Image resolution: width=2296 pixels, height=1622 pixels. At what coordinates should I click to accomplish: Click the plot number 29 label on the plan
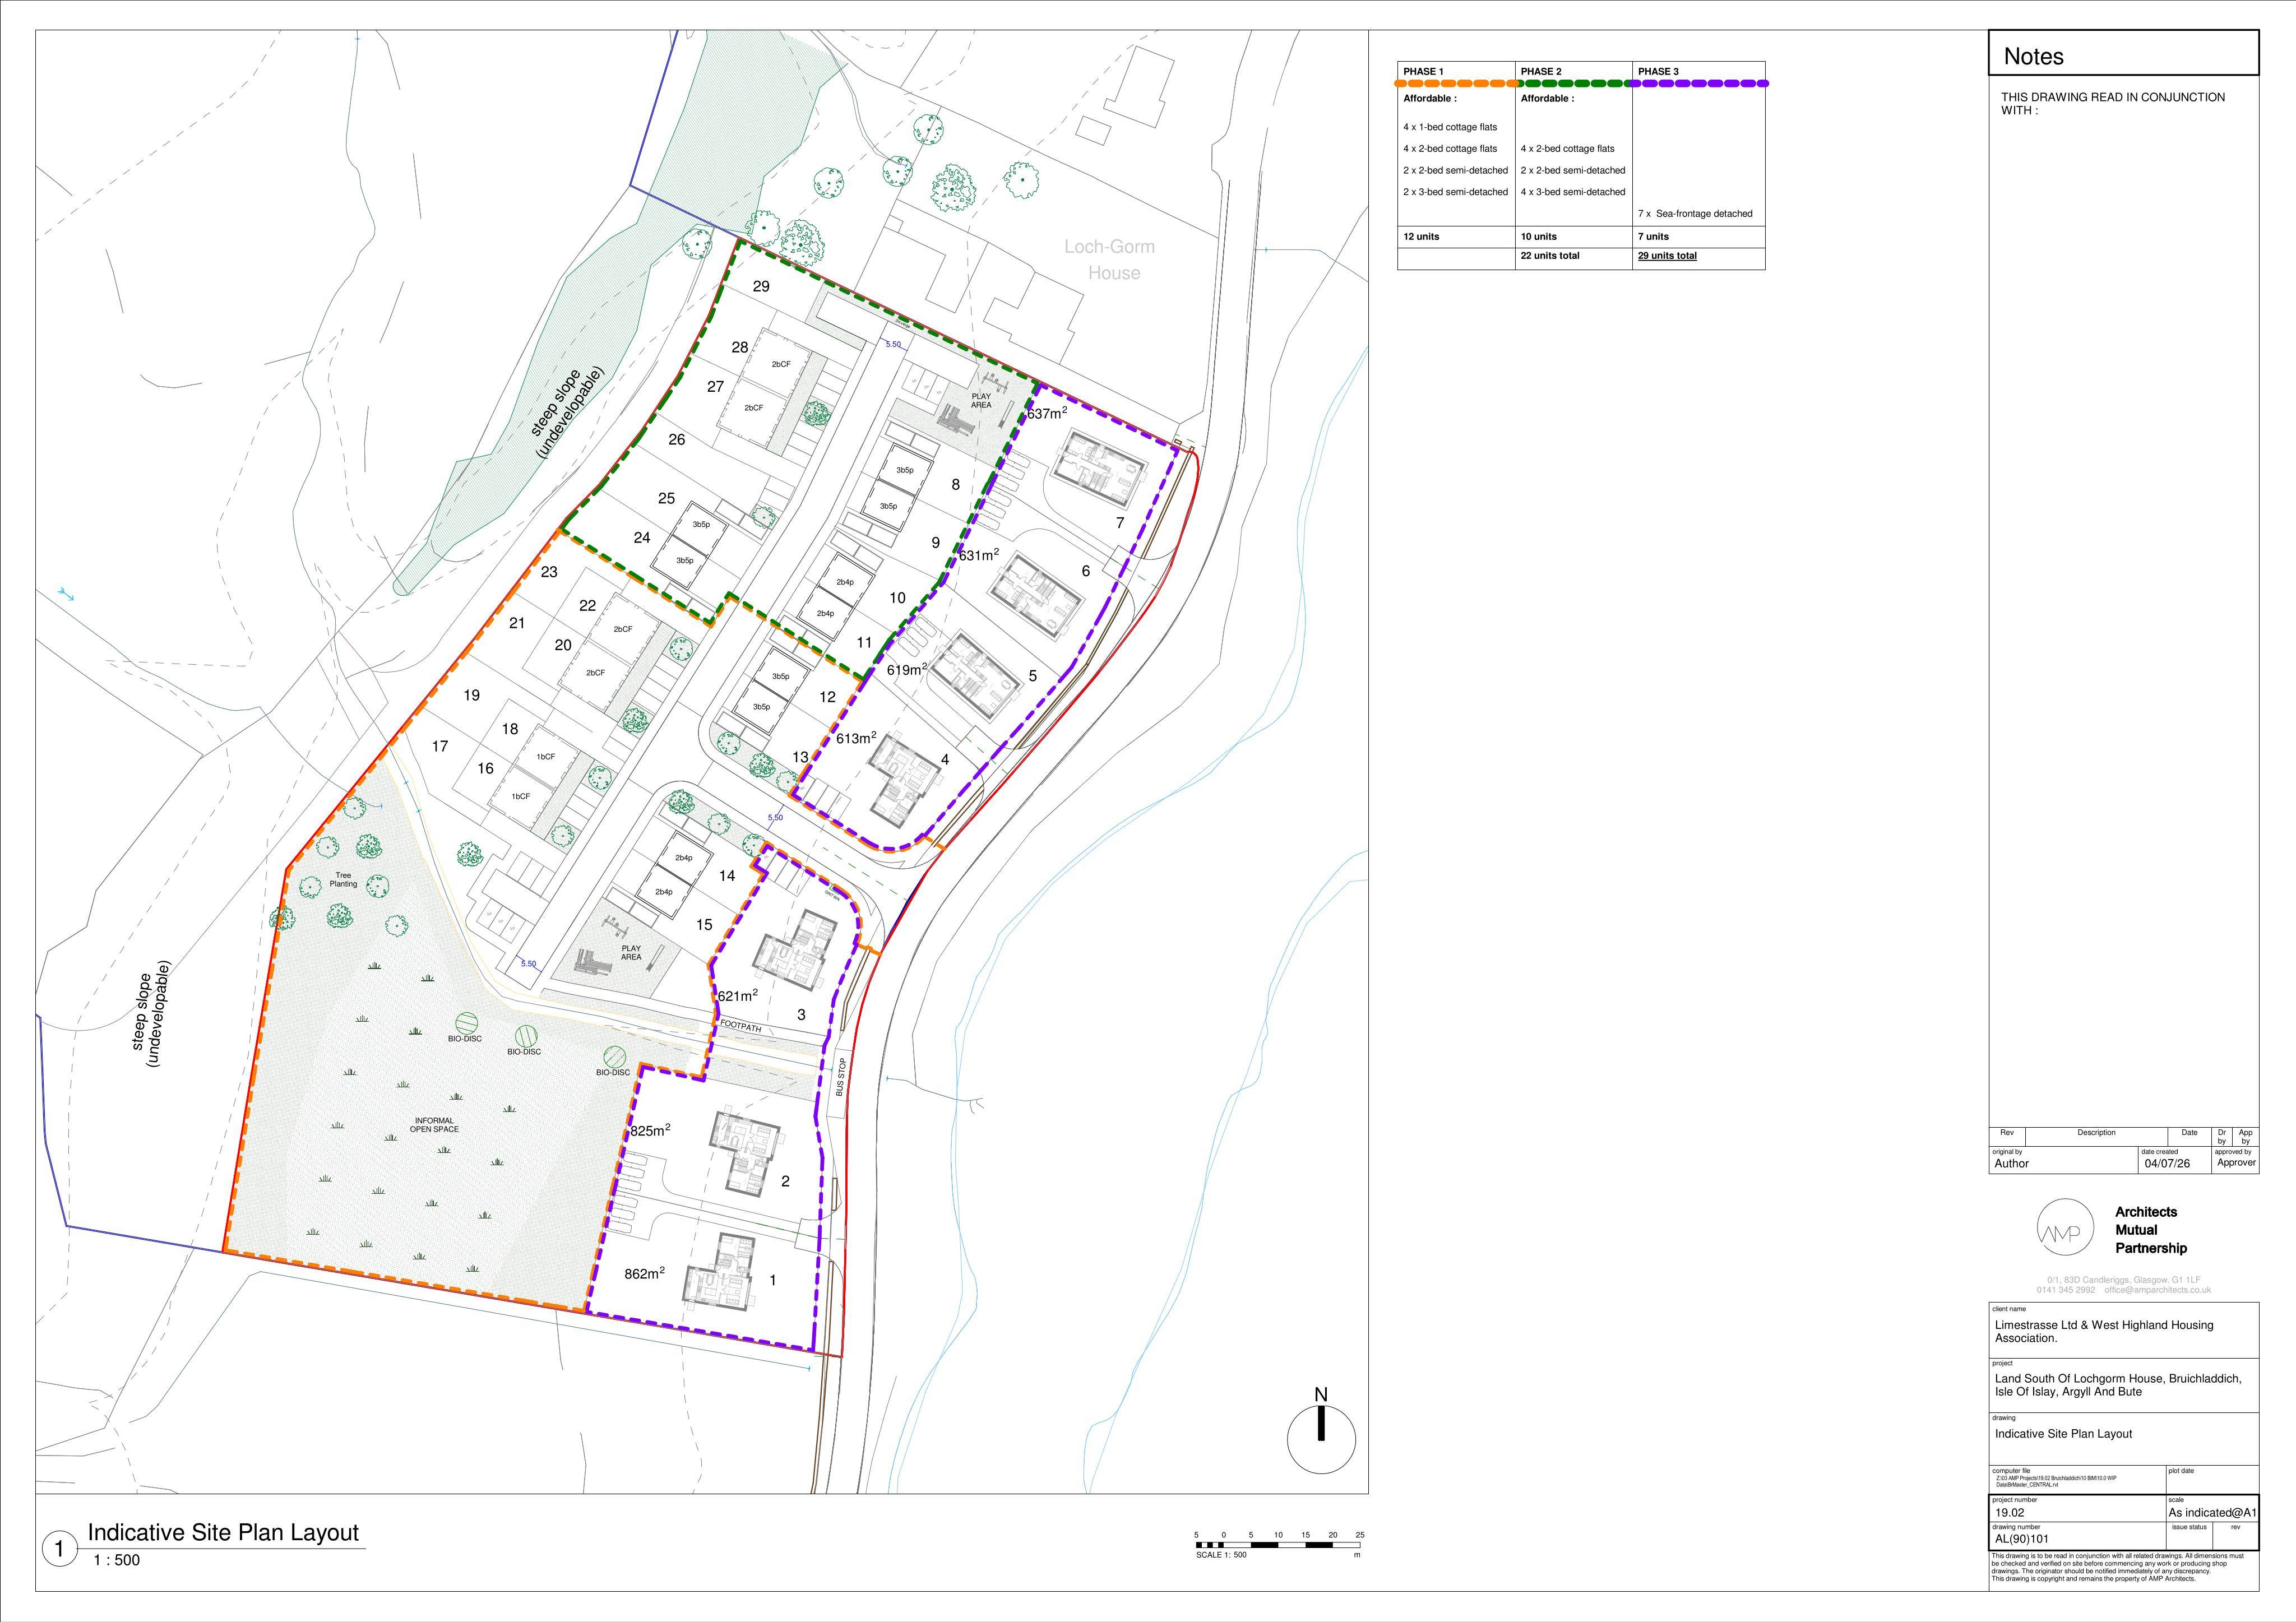click(761, 286)
